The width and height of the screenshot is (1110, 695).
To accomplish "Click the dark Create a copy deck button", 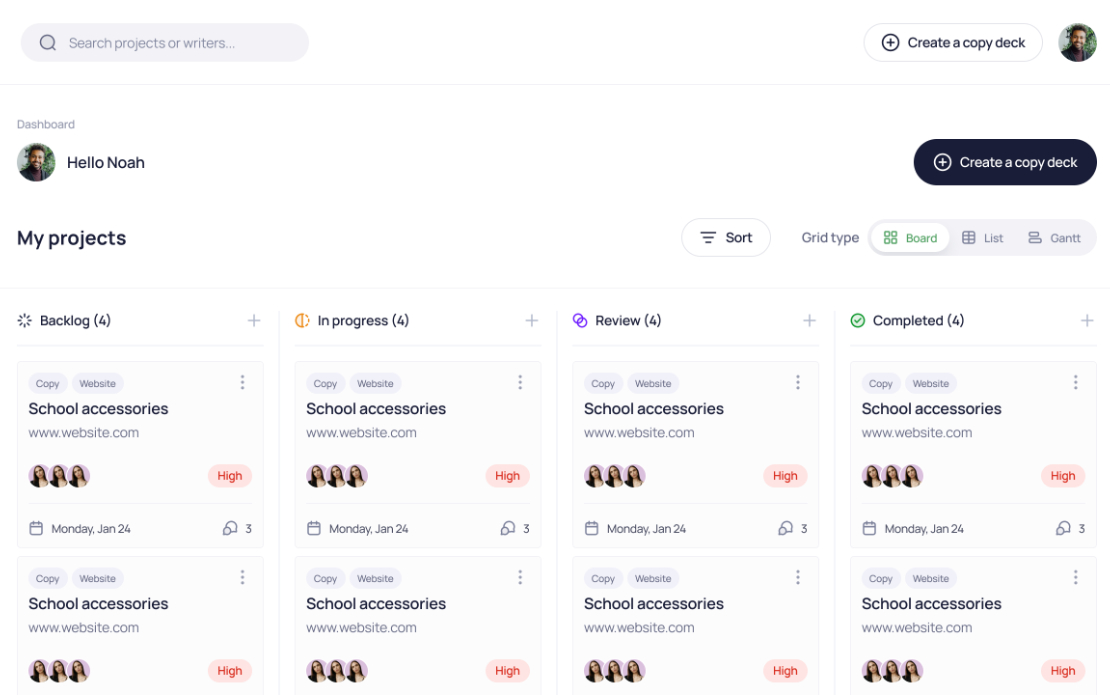I will 1005,162.
